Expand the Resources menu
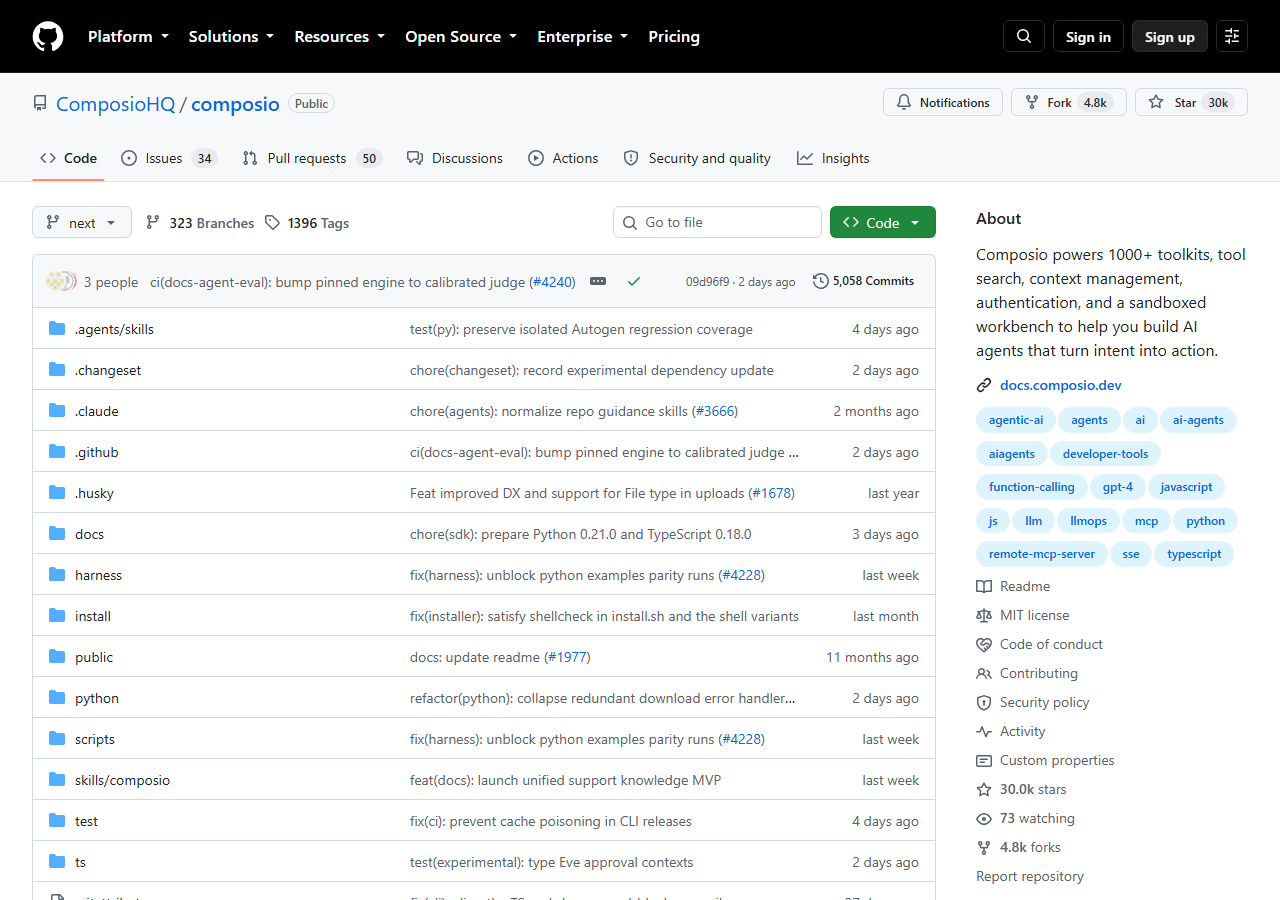 [339, 36]
